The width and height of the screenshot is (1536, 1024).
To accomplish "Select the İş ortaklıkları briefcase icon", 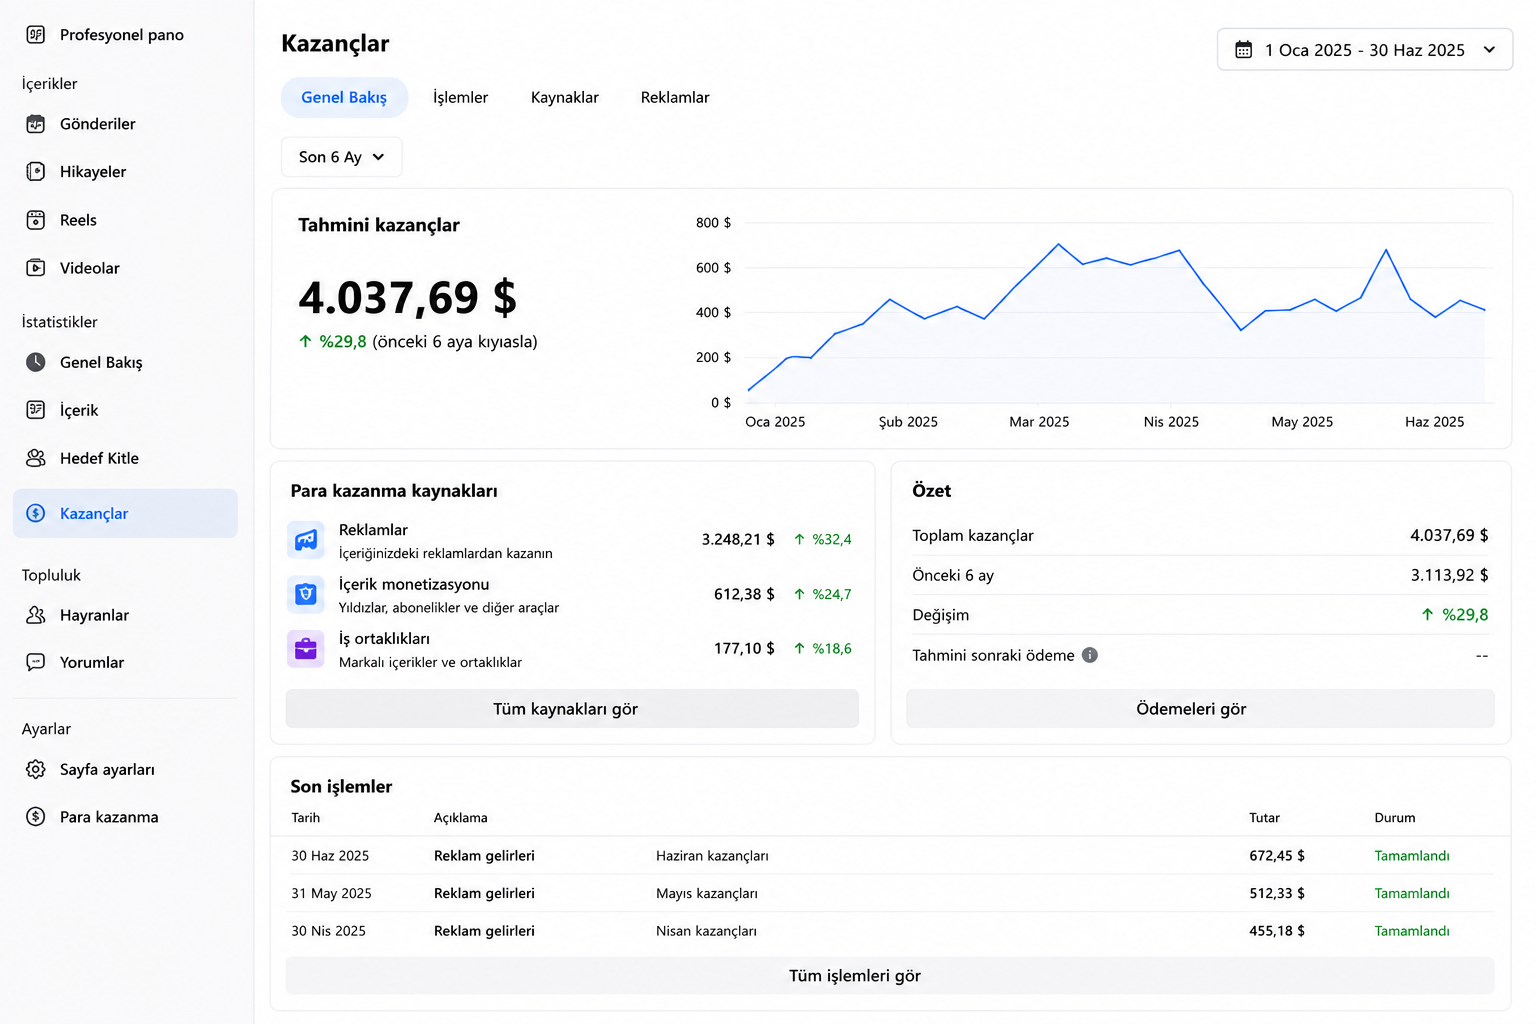I will click(306, 649).
